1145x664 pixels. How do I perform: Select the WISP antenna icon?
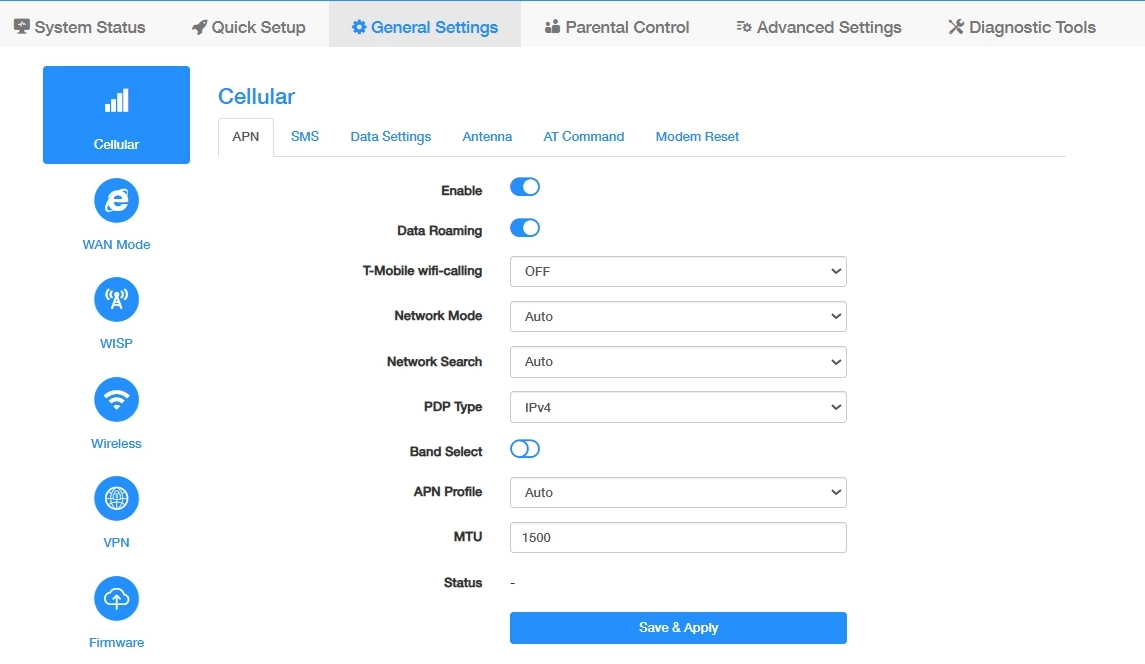tap(116, 300)
